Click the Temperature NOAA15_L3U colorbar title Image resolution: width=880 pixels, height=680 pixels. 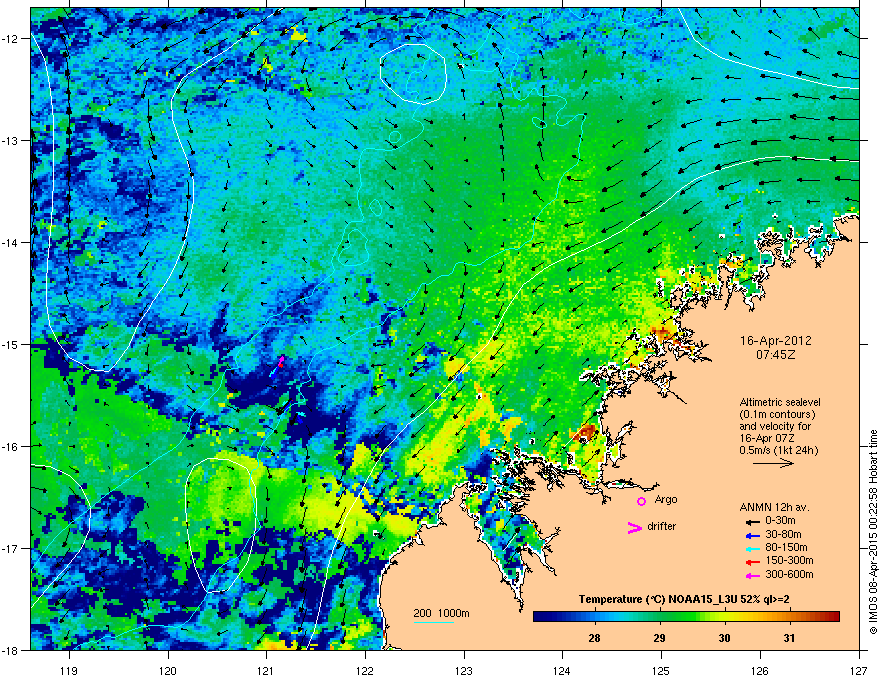(x=684, y=599)
